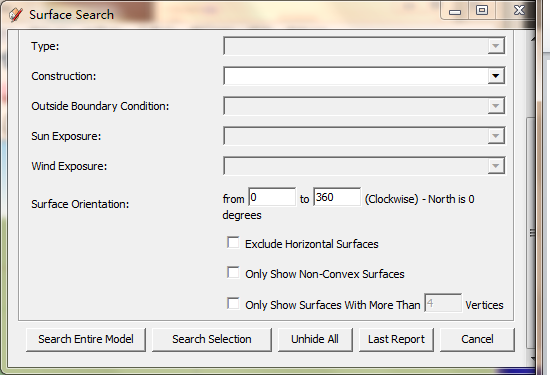
Task: Enable Only Show Non-Convex Surfaces checkbox
Action: pyautogui.click(x=233, y=273)
